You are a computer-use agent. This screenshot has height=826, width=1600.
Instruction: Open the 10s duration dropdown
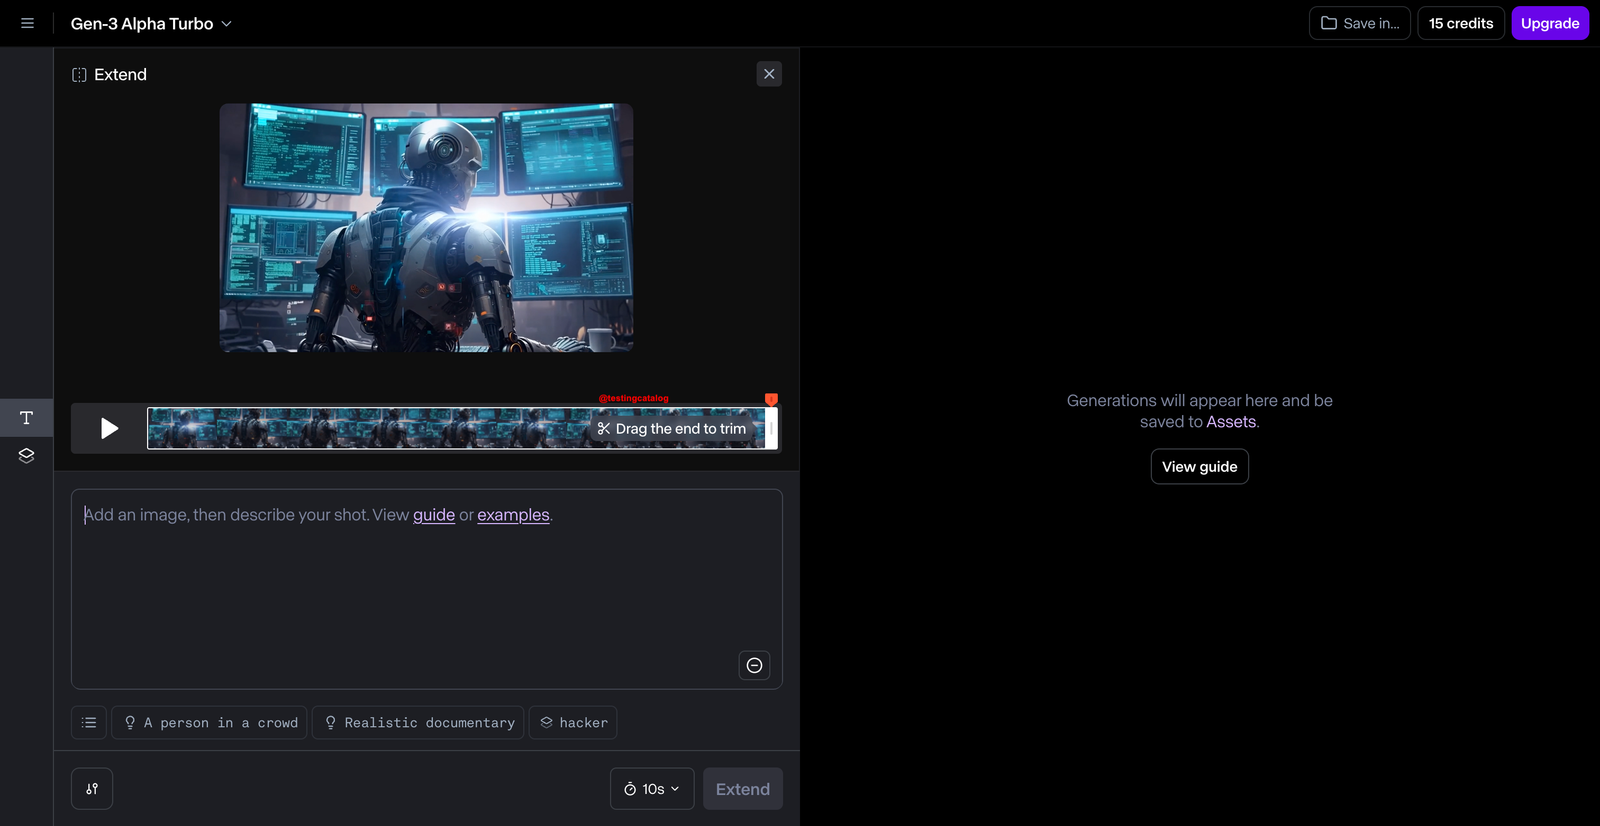click(x=652, y=789)
